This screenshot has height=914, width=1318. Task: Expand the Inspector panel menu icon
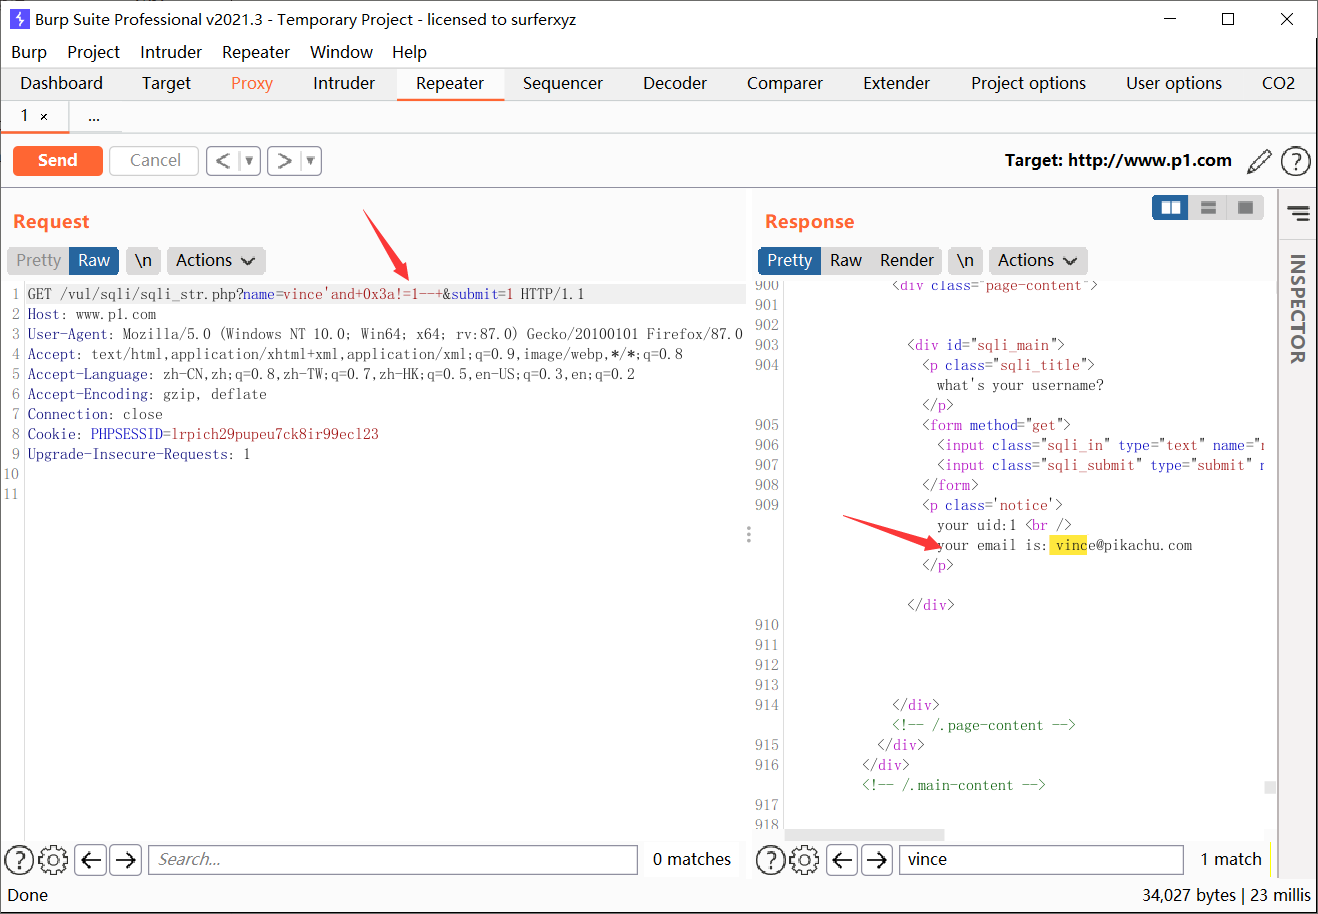coord(1298,213)
